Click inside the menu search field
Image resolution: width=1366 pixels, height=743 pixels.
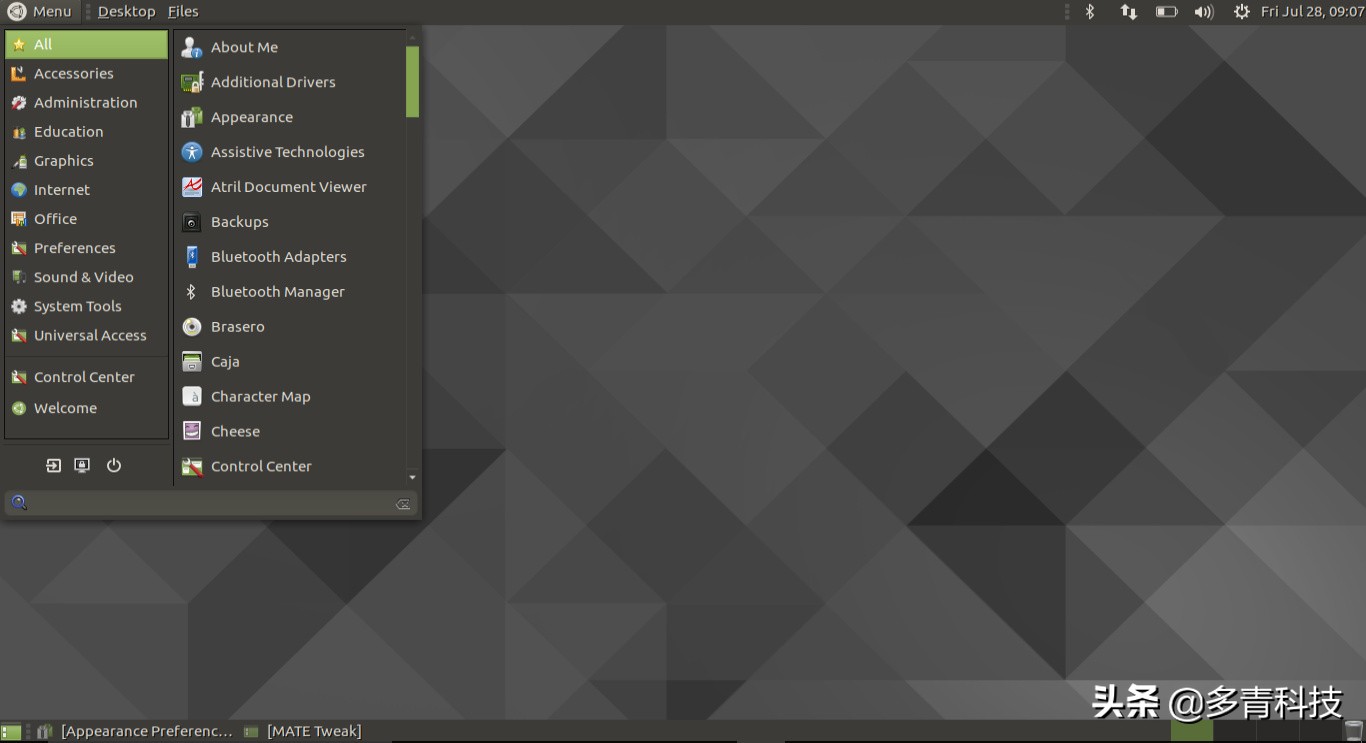click(x=211, y=504)
